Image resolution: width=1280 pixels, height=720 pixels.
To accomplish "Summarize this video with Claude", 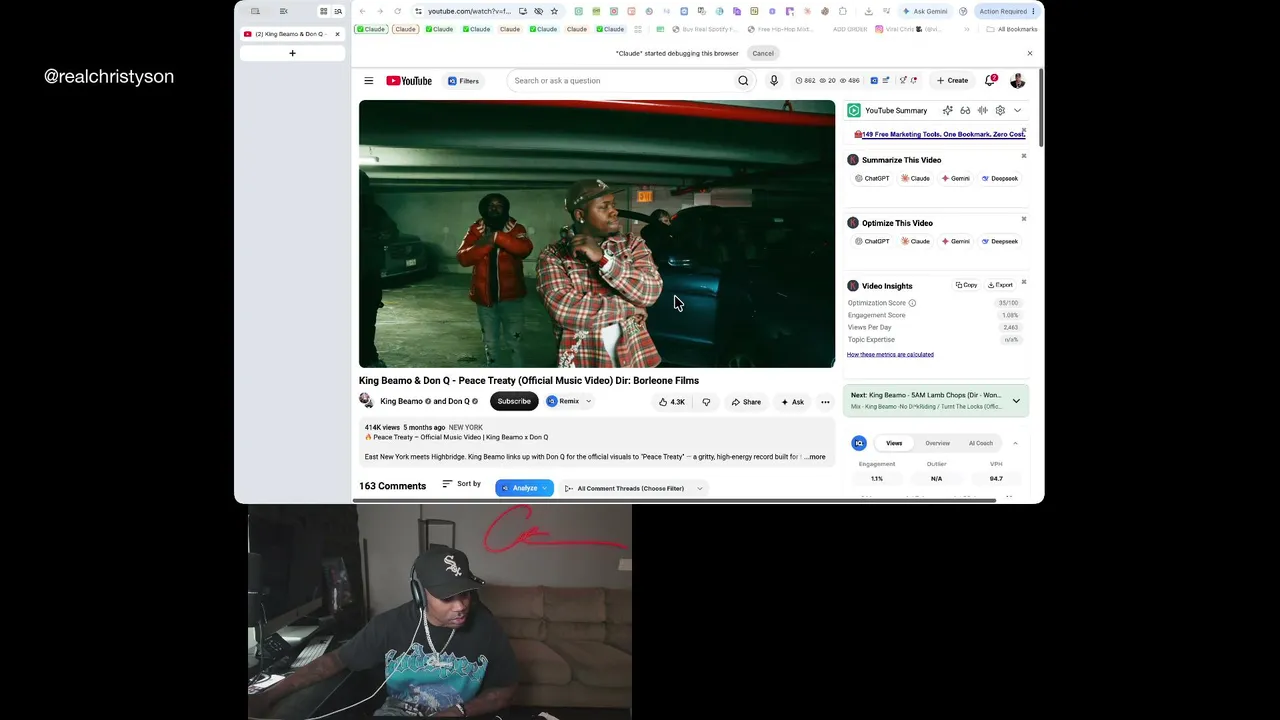I will tap(915, 178).
